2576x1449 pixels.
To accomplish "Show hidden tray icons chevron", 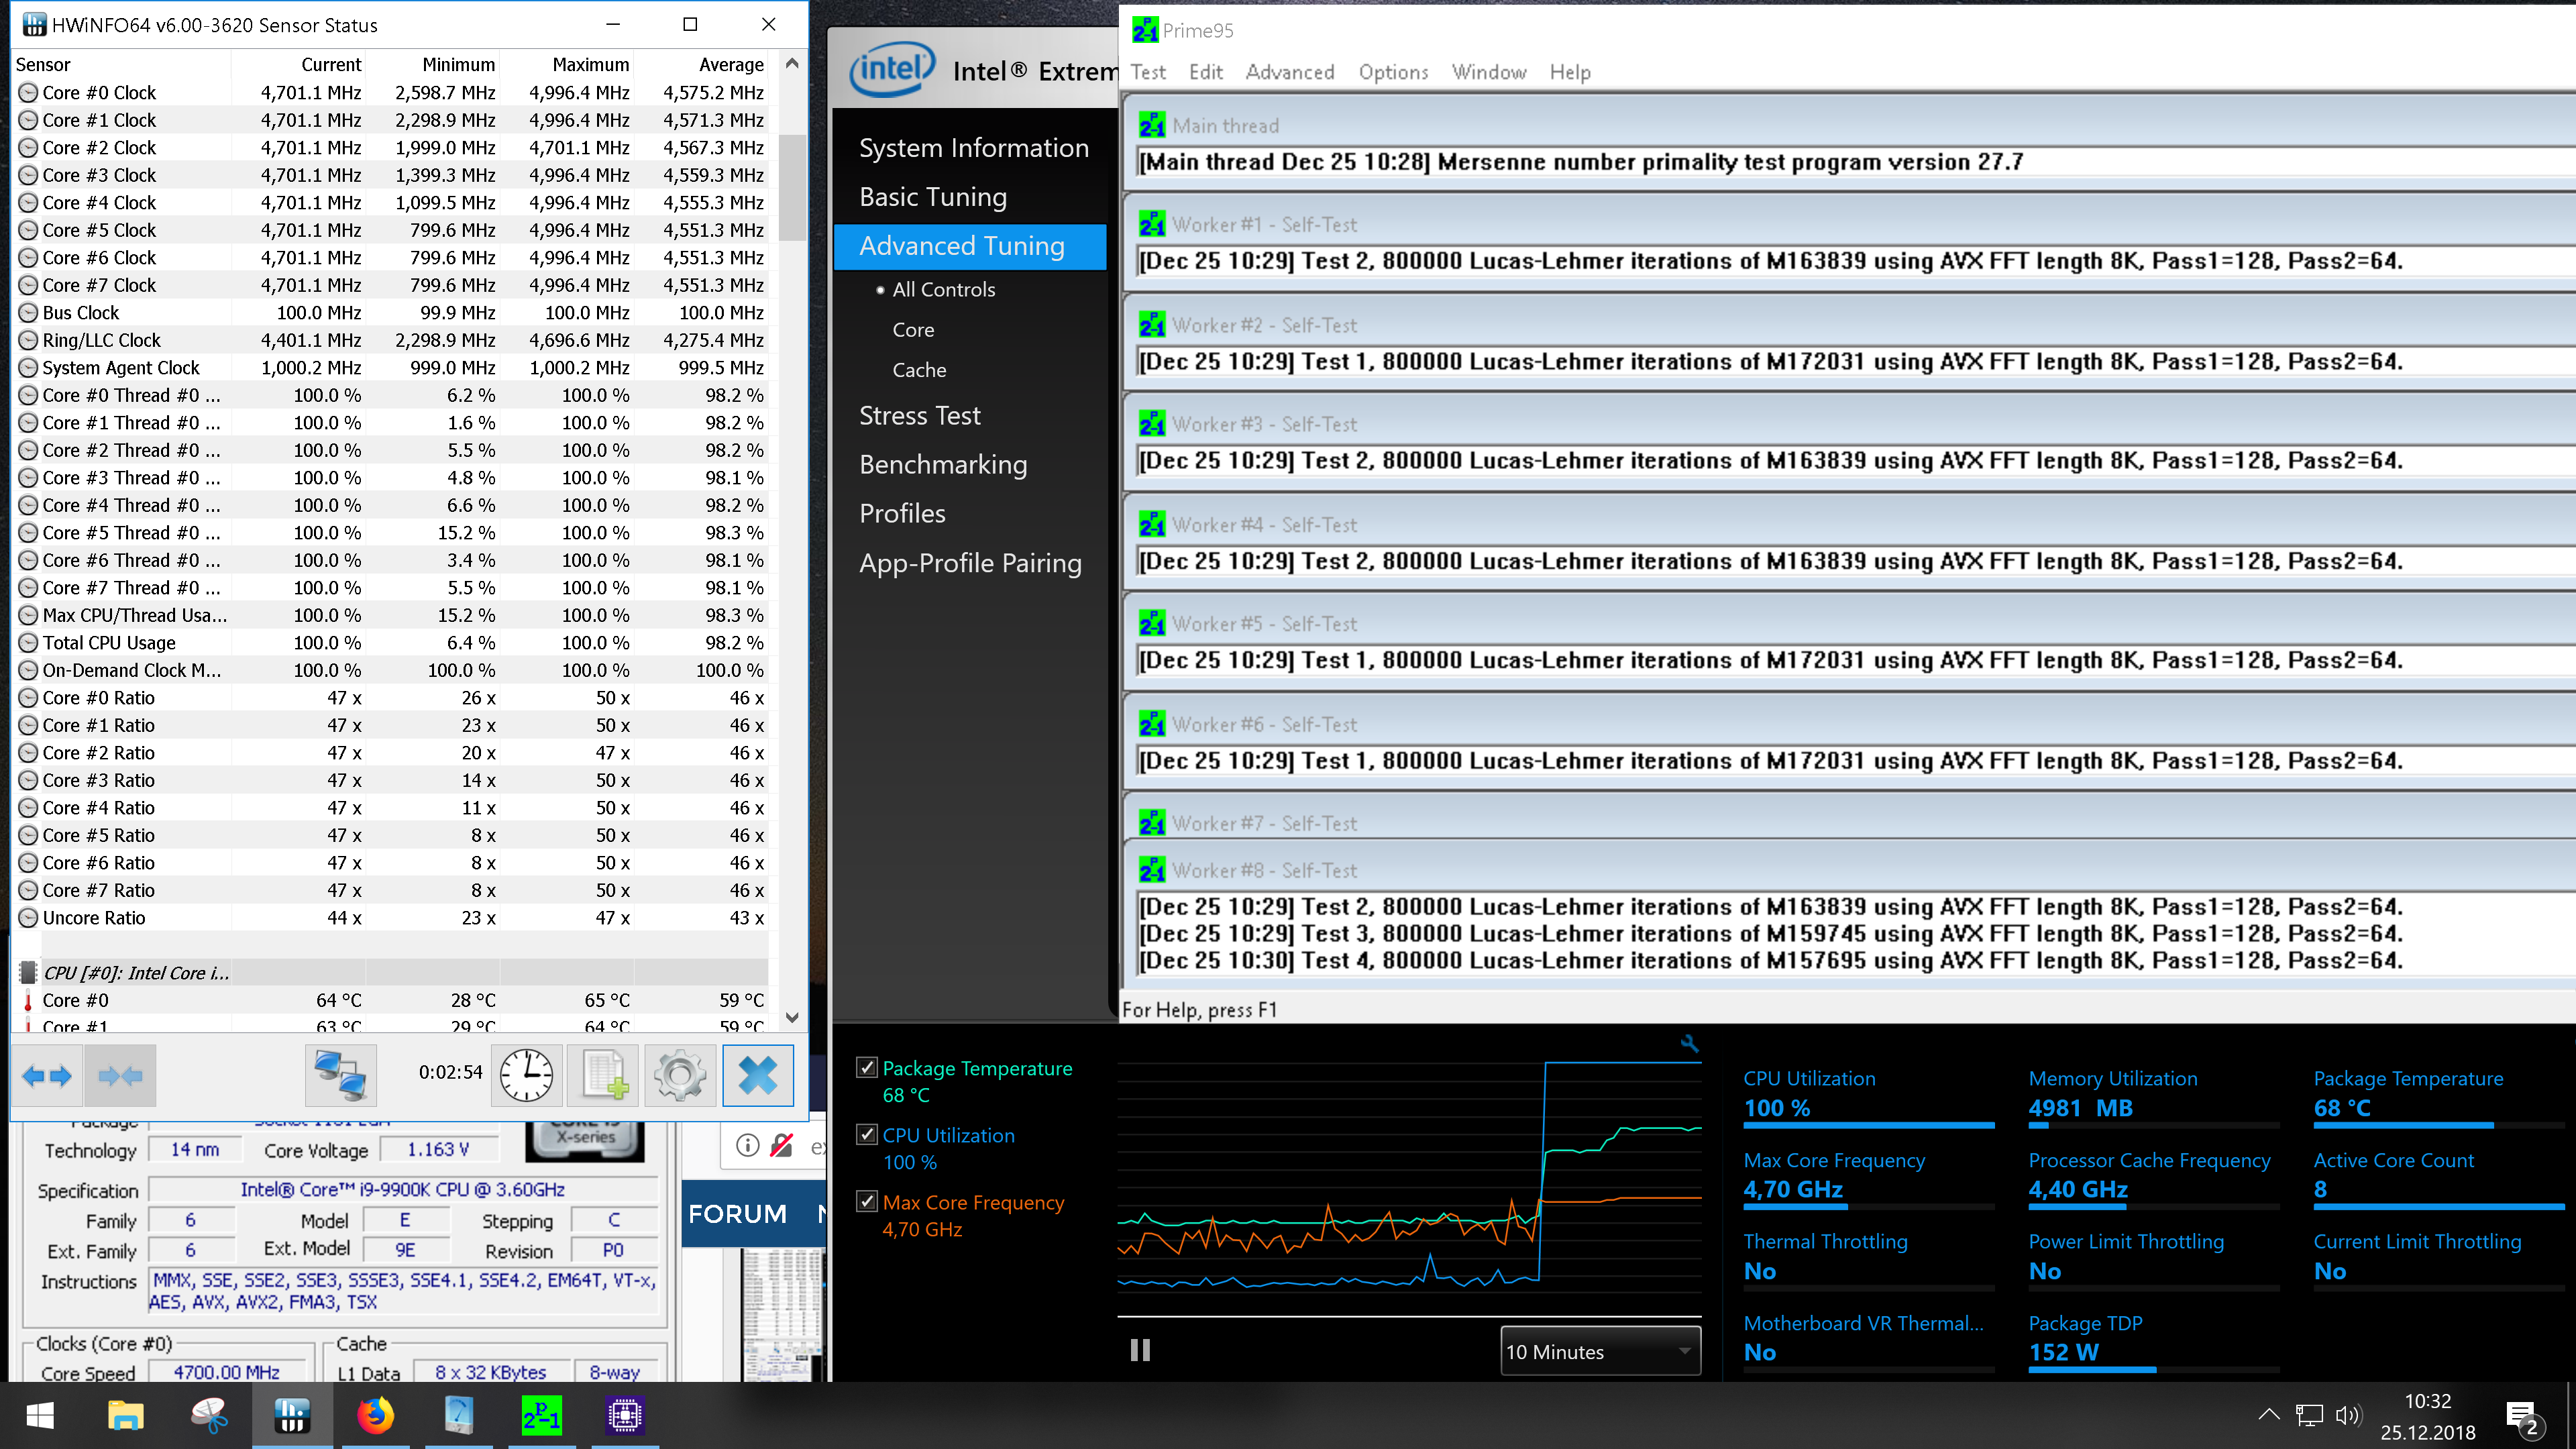I will [2269, 1414].
